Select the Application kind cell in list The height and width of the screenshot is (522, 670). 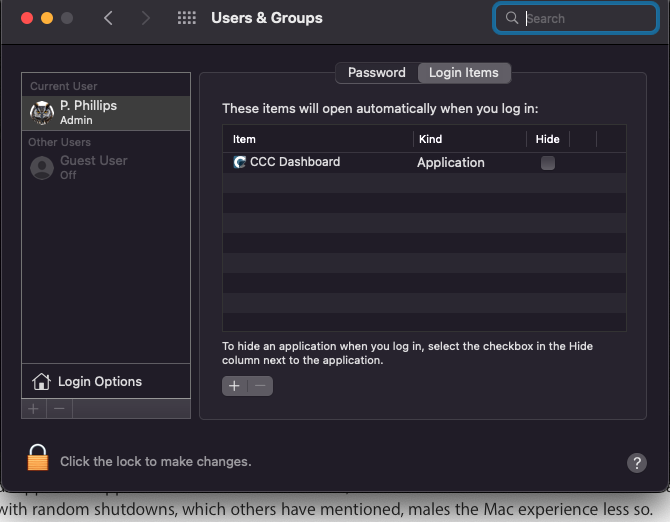coord(450,162)
